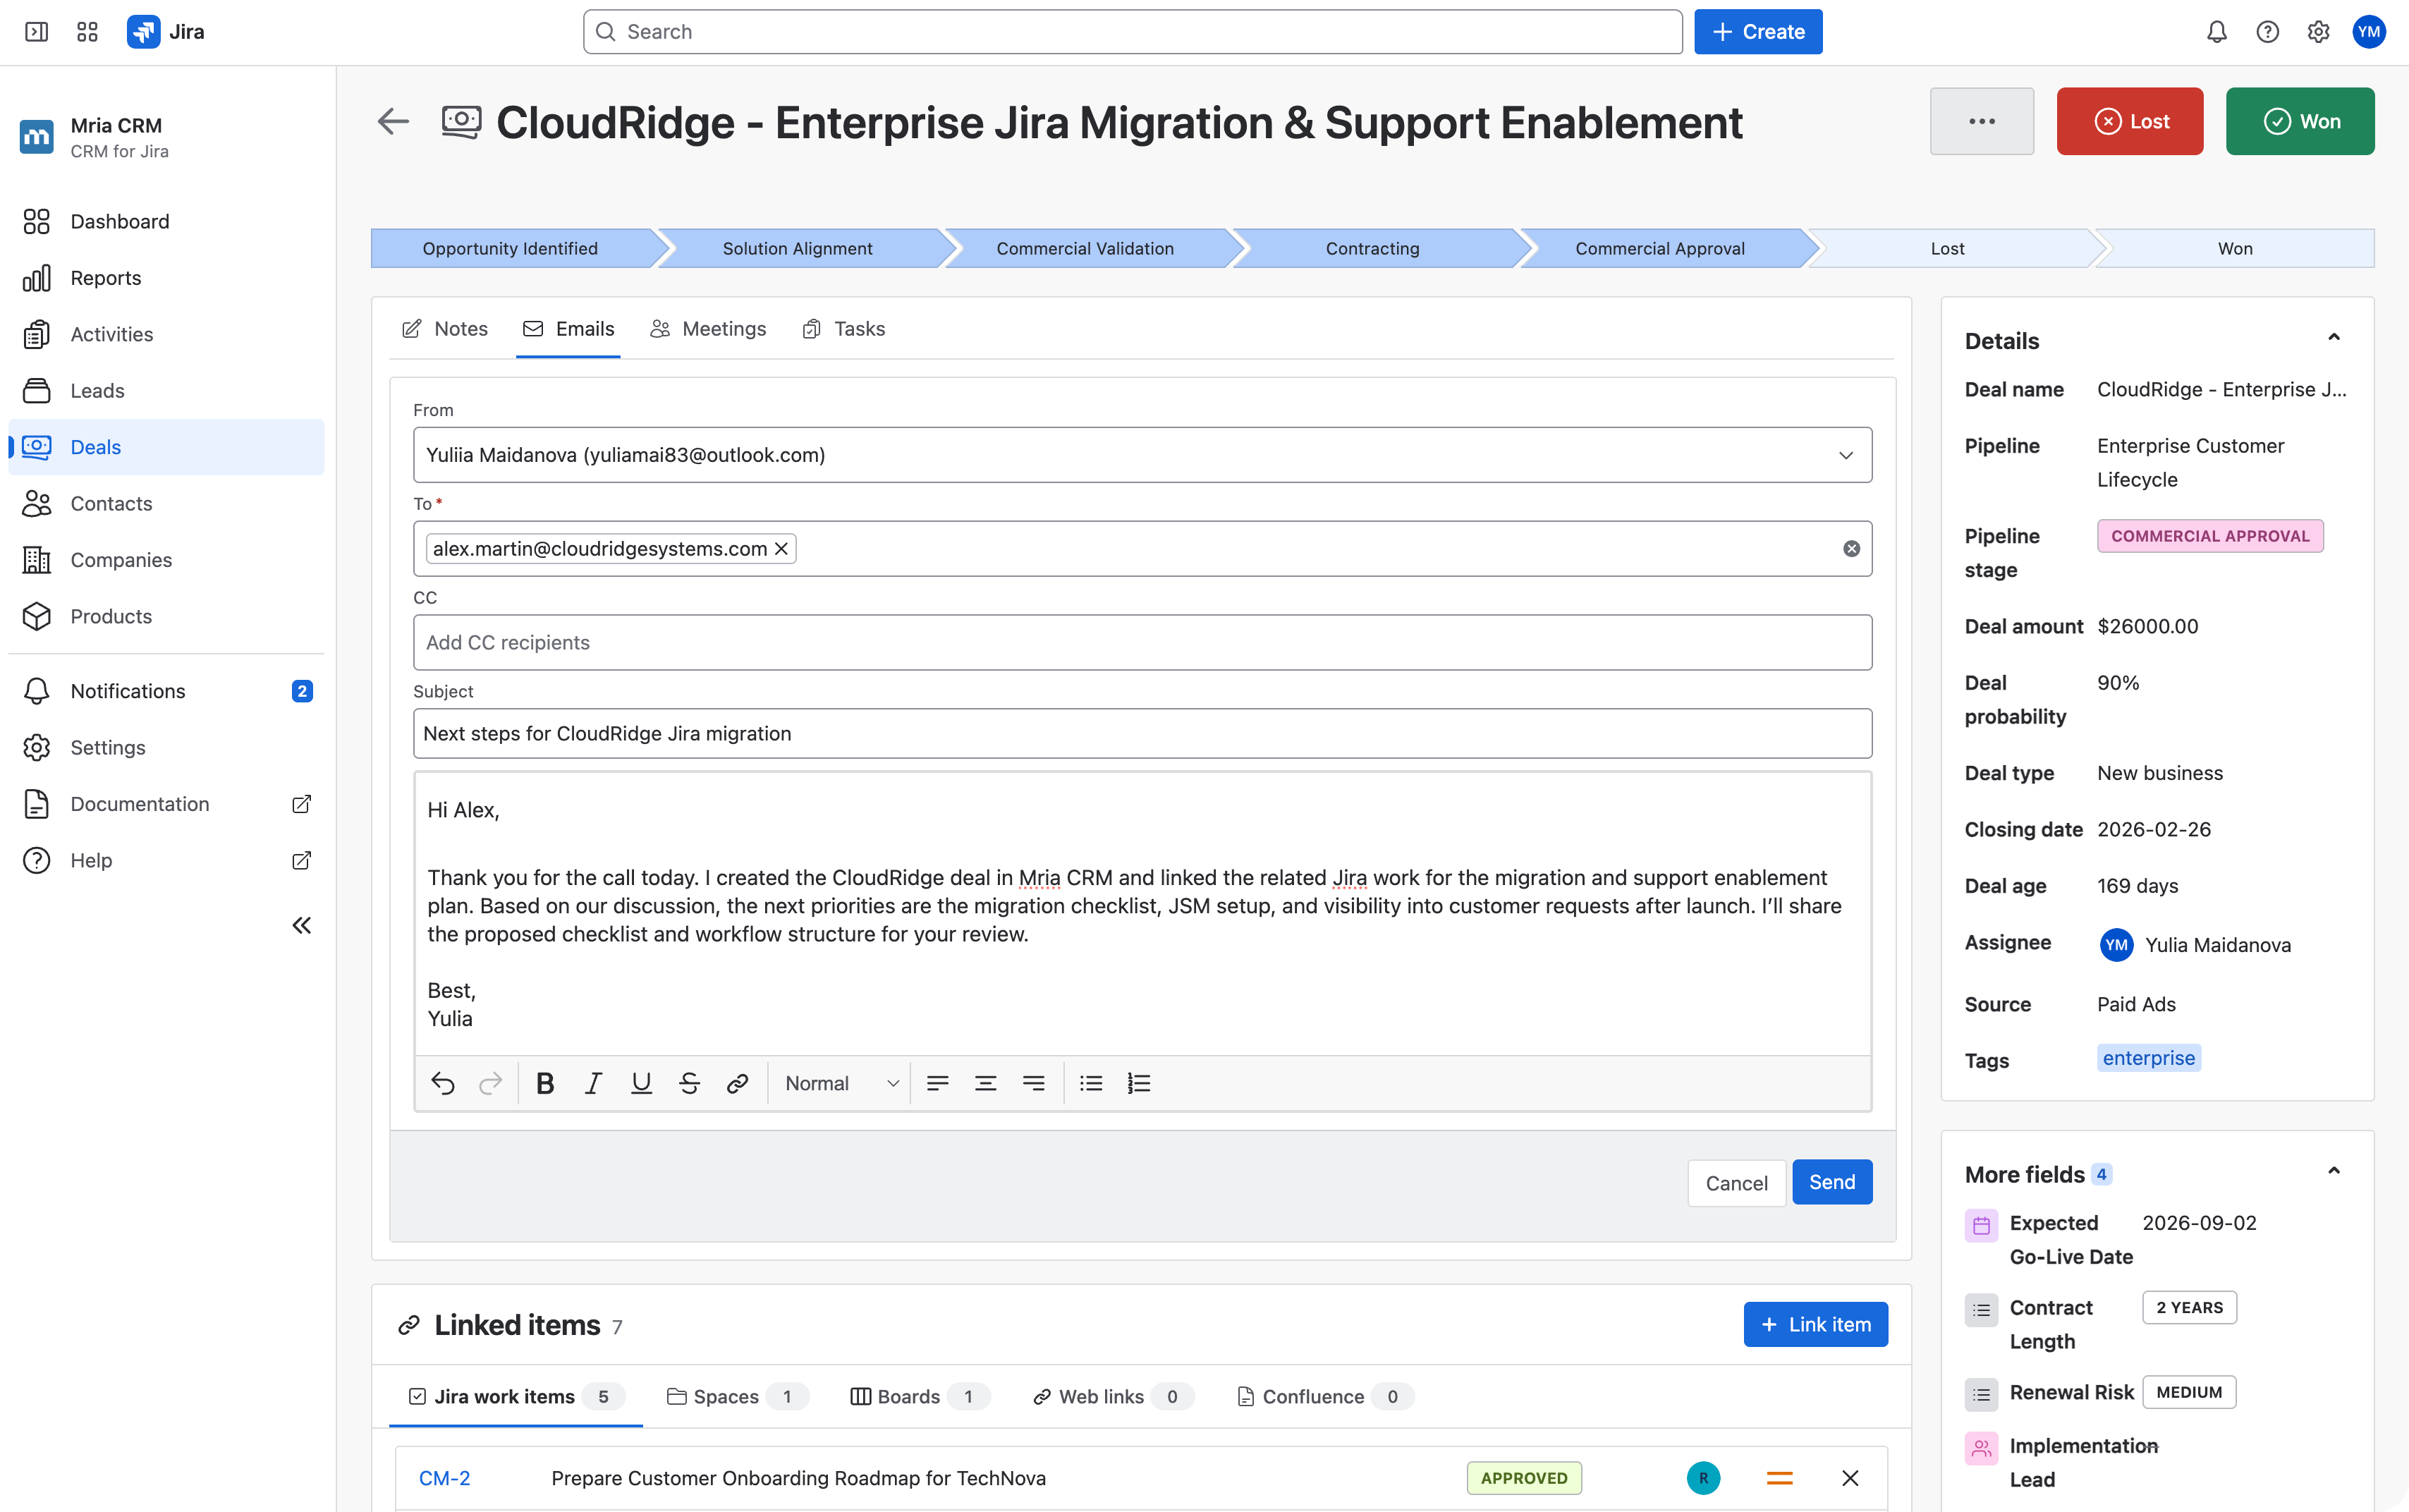Open the Spaces linked items tab

click(738, 1396)
